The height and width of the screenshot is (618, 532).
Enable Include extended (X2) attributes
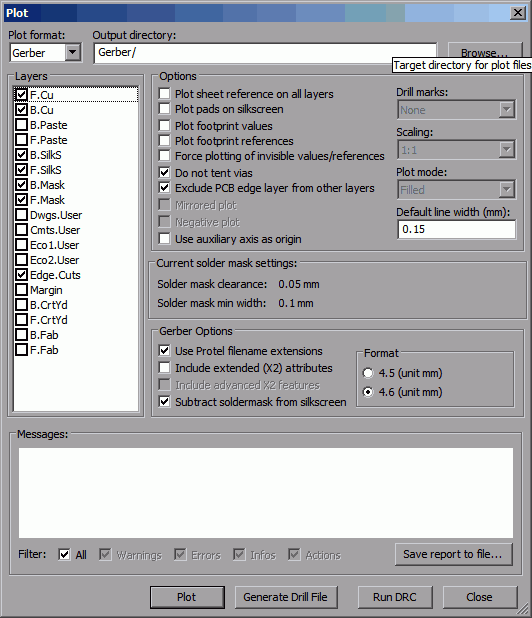164,367
